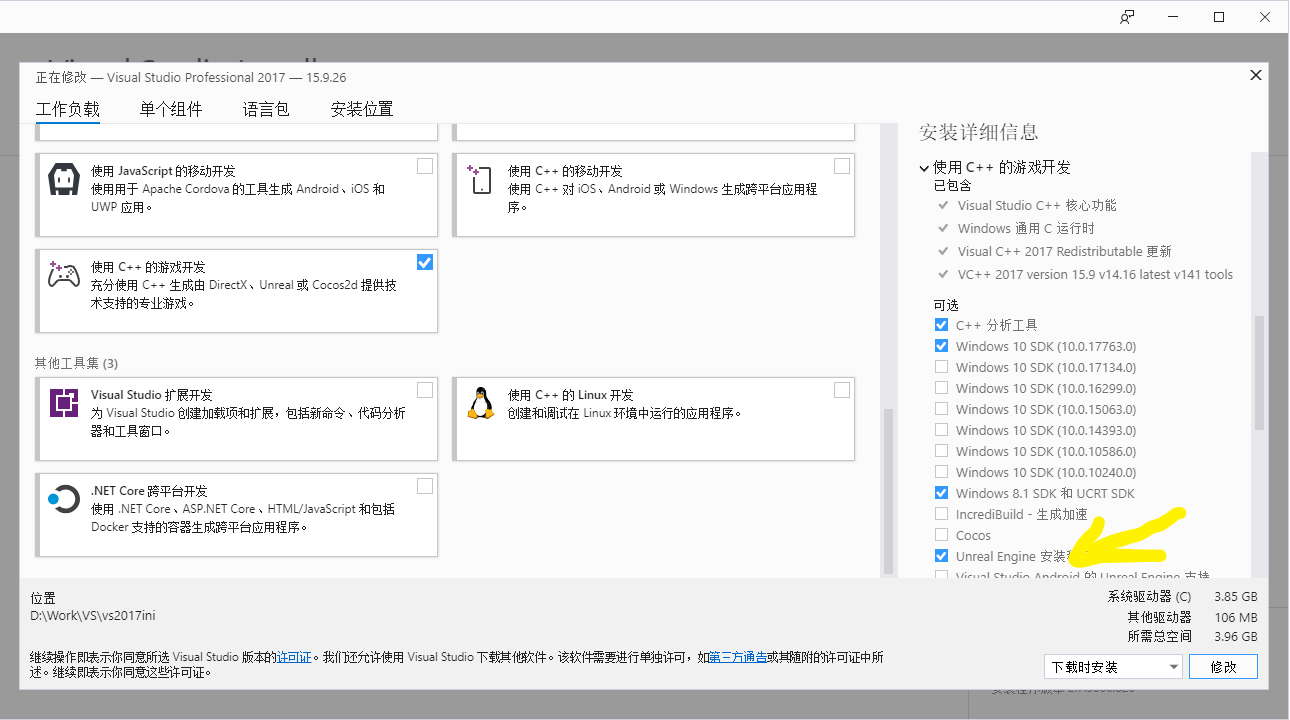The width and height of the screenshot is (1290, 720).
Task: Uncheck the C++ game development workload
Action: click(425, 262)
